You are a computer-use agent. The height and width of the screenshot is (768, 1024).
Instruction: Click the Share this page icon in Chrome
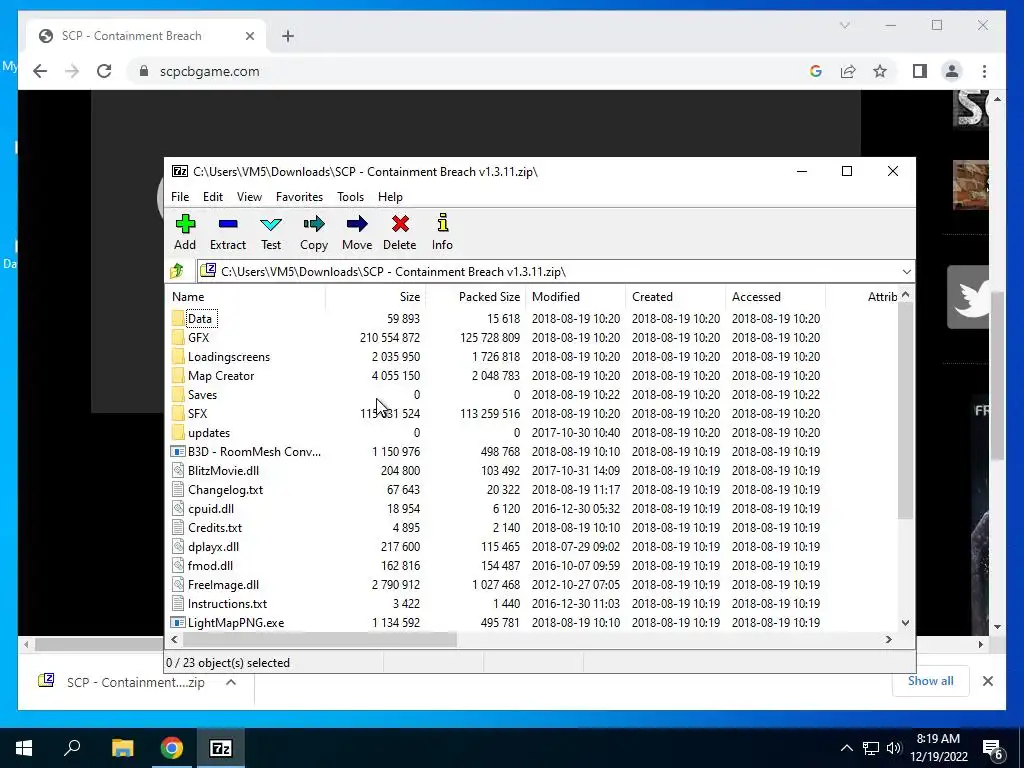[848, 71]
